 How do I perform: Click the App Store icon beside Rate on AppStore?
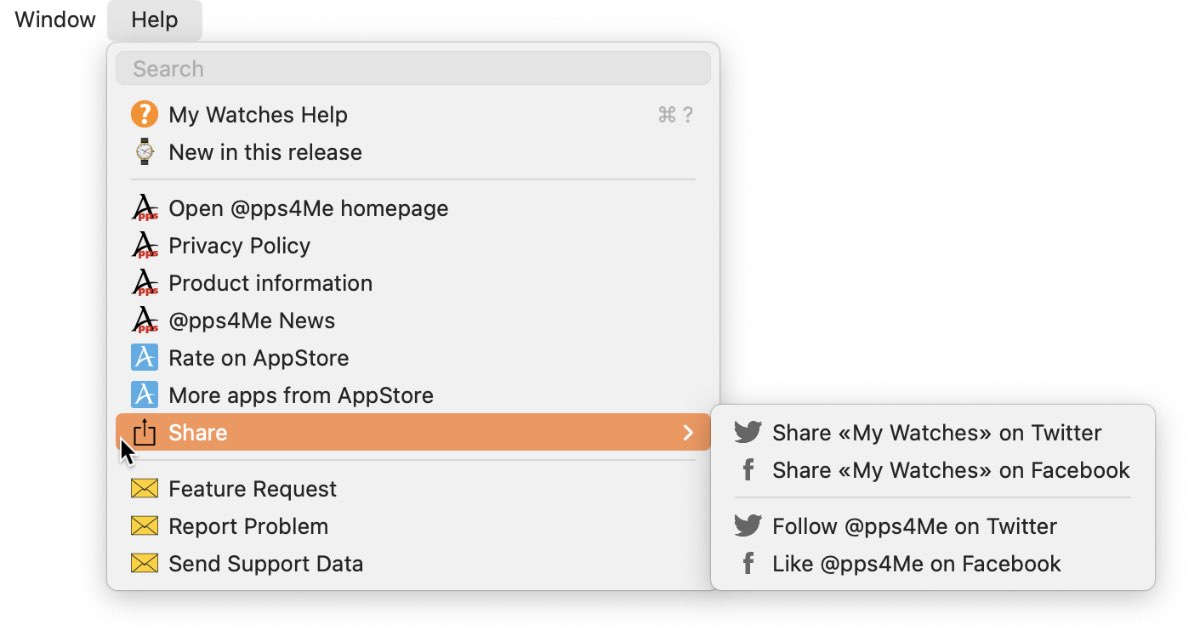click(x=145, y=358)
